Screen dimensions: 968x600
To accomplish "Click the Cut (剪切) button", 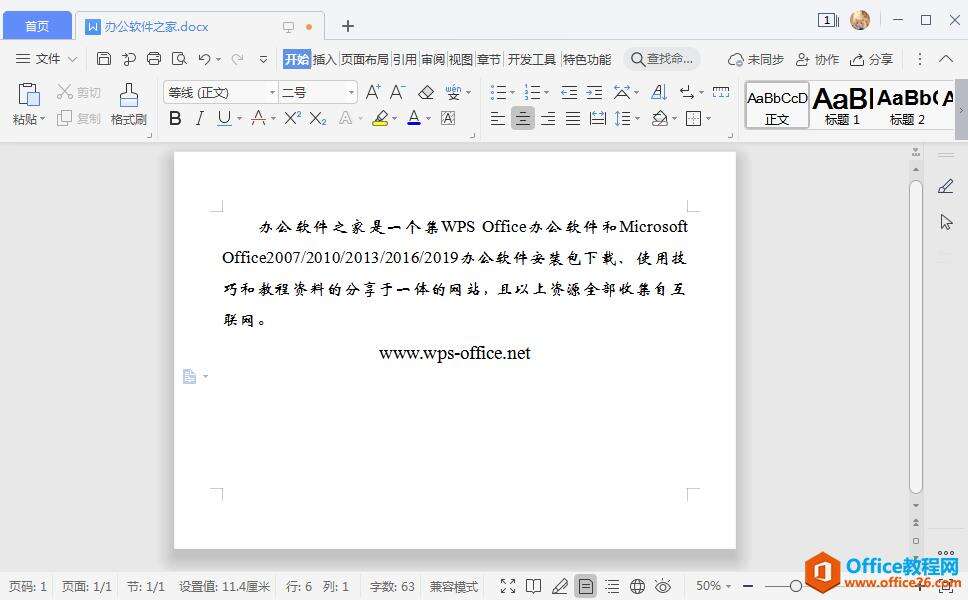I will (x=78, y=93).
